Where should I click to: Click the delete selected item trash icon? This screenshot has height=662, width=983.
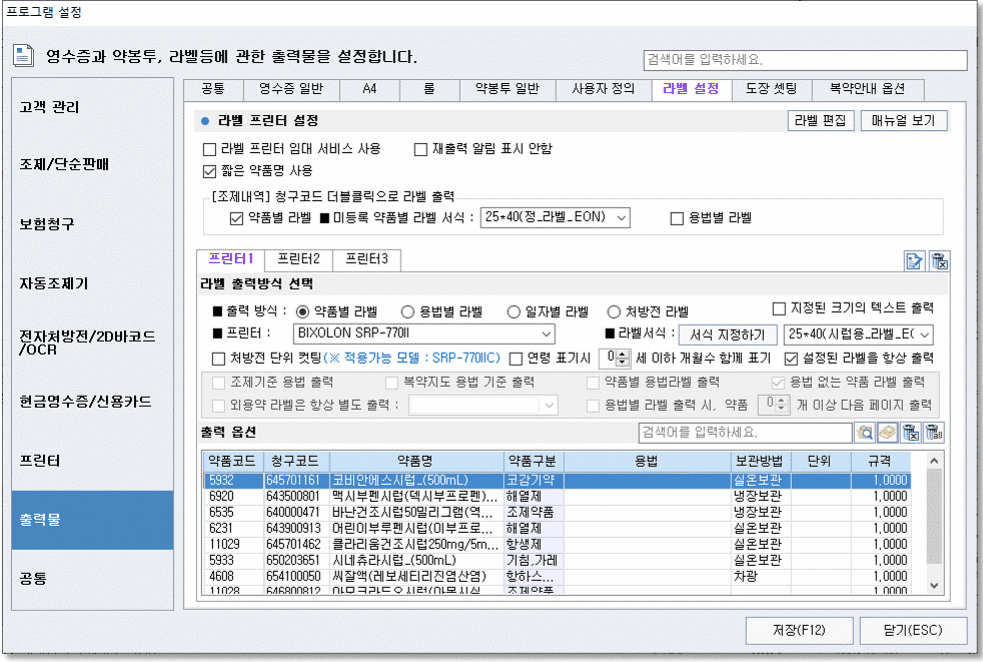point(910,433)
